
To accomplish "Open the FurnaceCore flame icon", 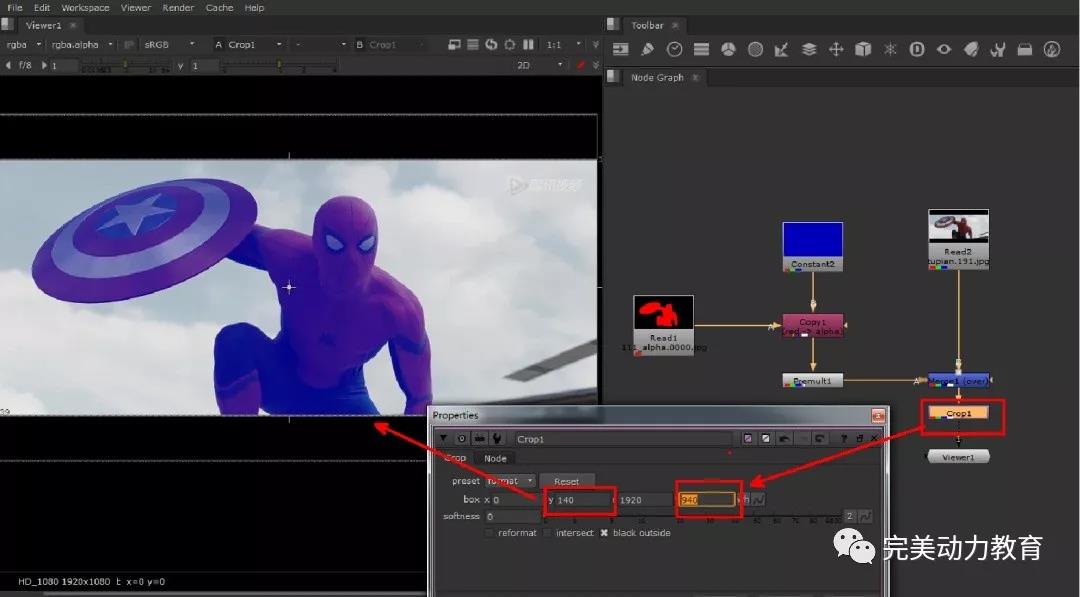I will point(1052,49).
